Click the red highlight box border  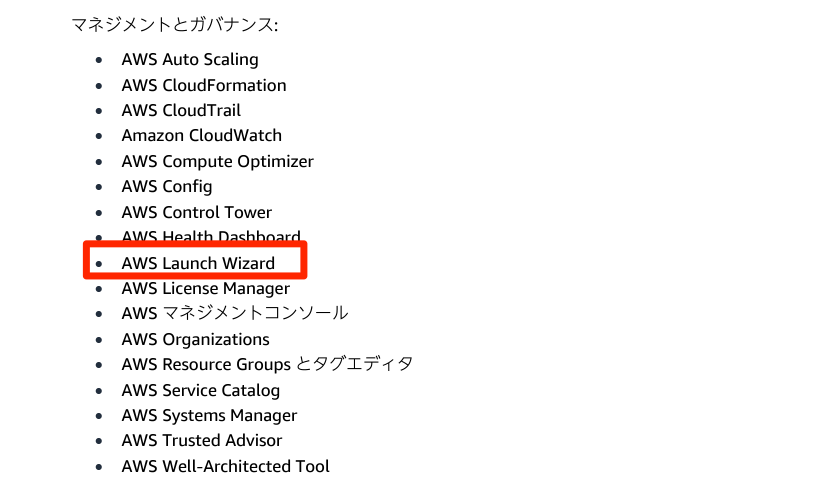coord(195,243)
